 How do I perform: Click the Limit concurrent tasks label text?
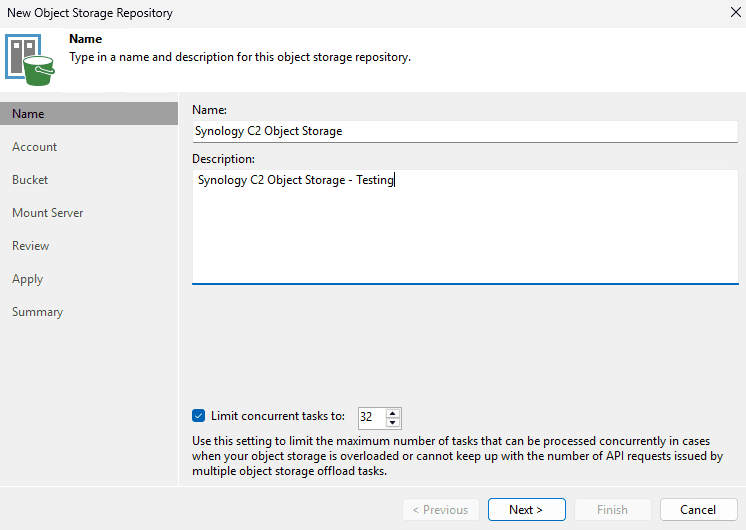[x=277, y=416]
